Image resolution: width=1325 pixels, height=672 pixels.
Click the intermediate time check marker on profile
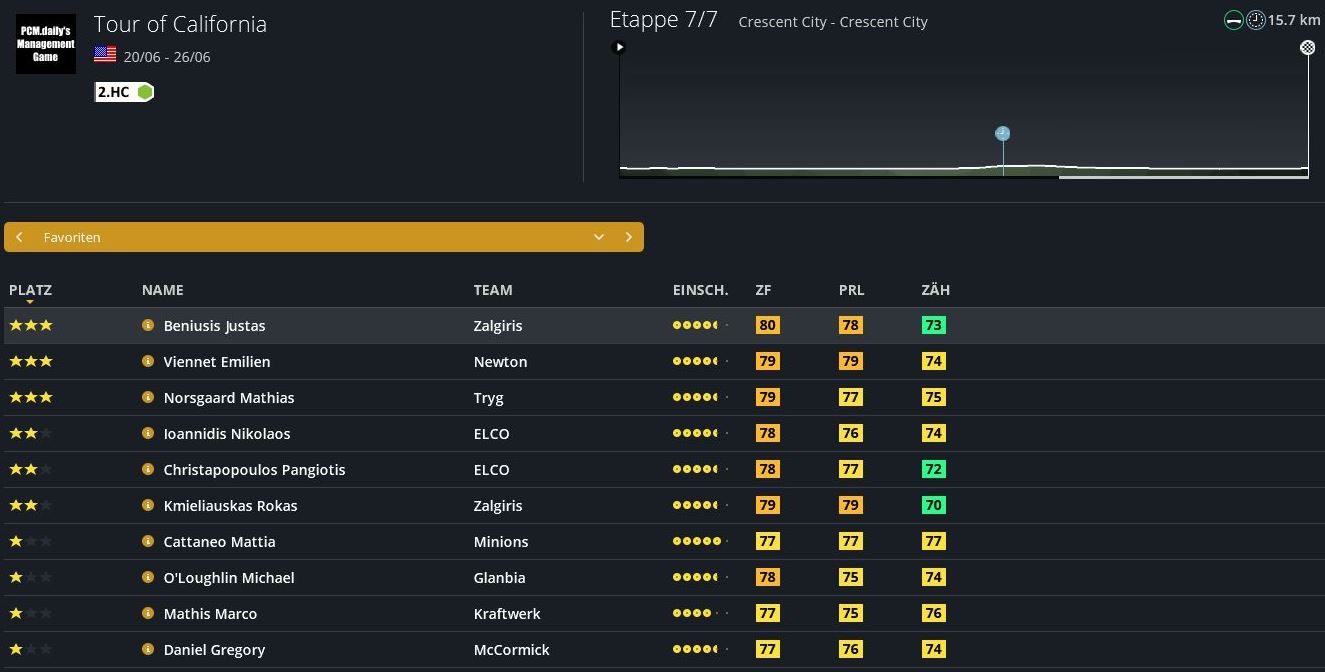pos(1002,134)
